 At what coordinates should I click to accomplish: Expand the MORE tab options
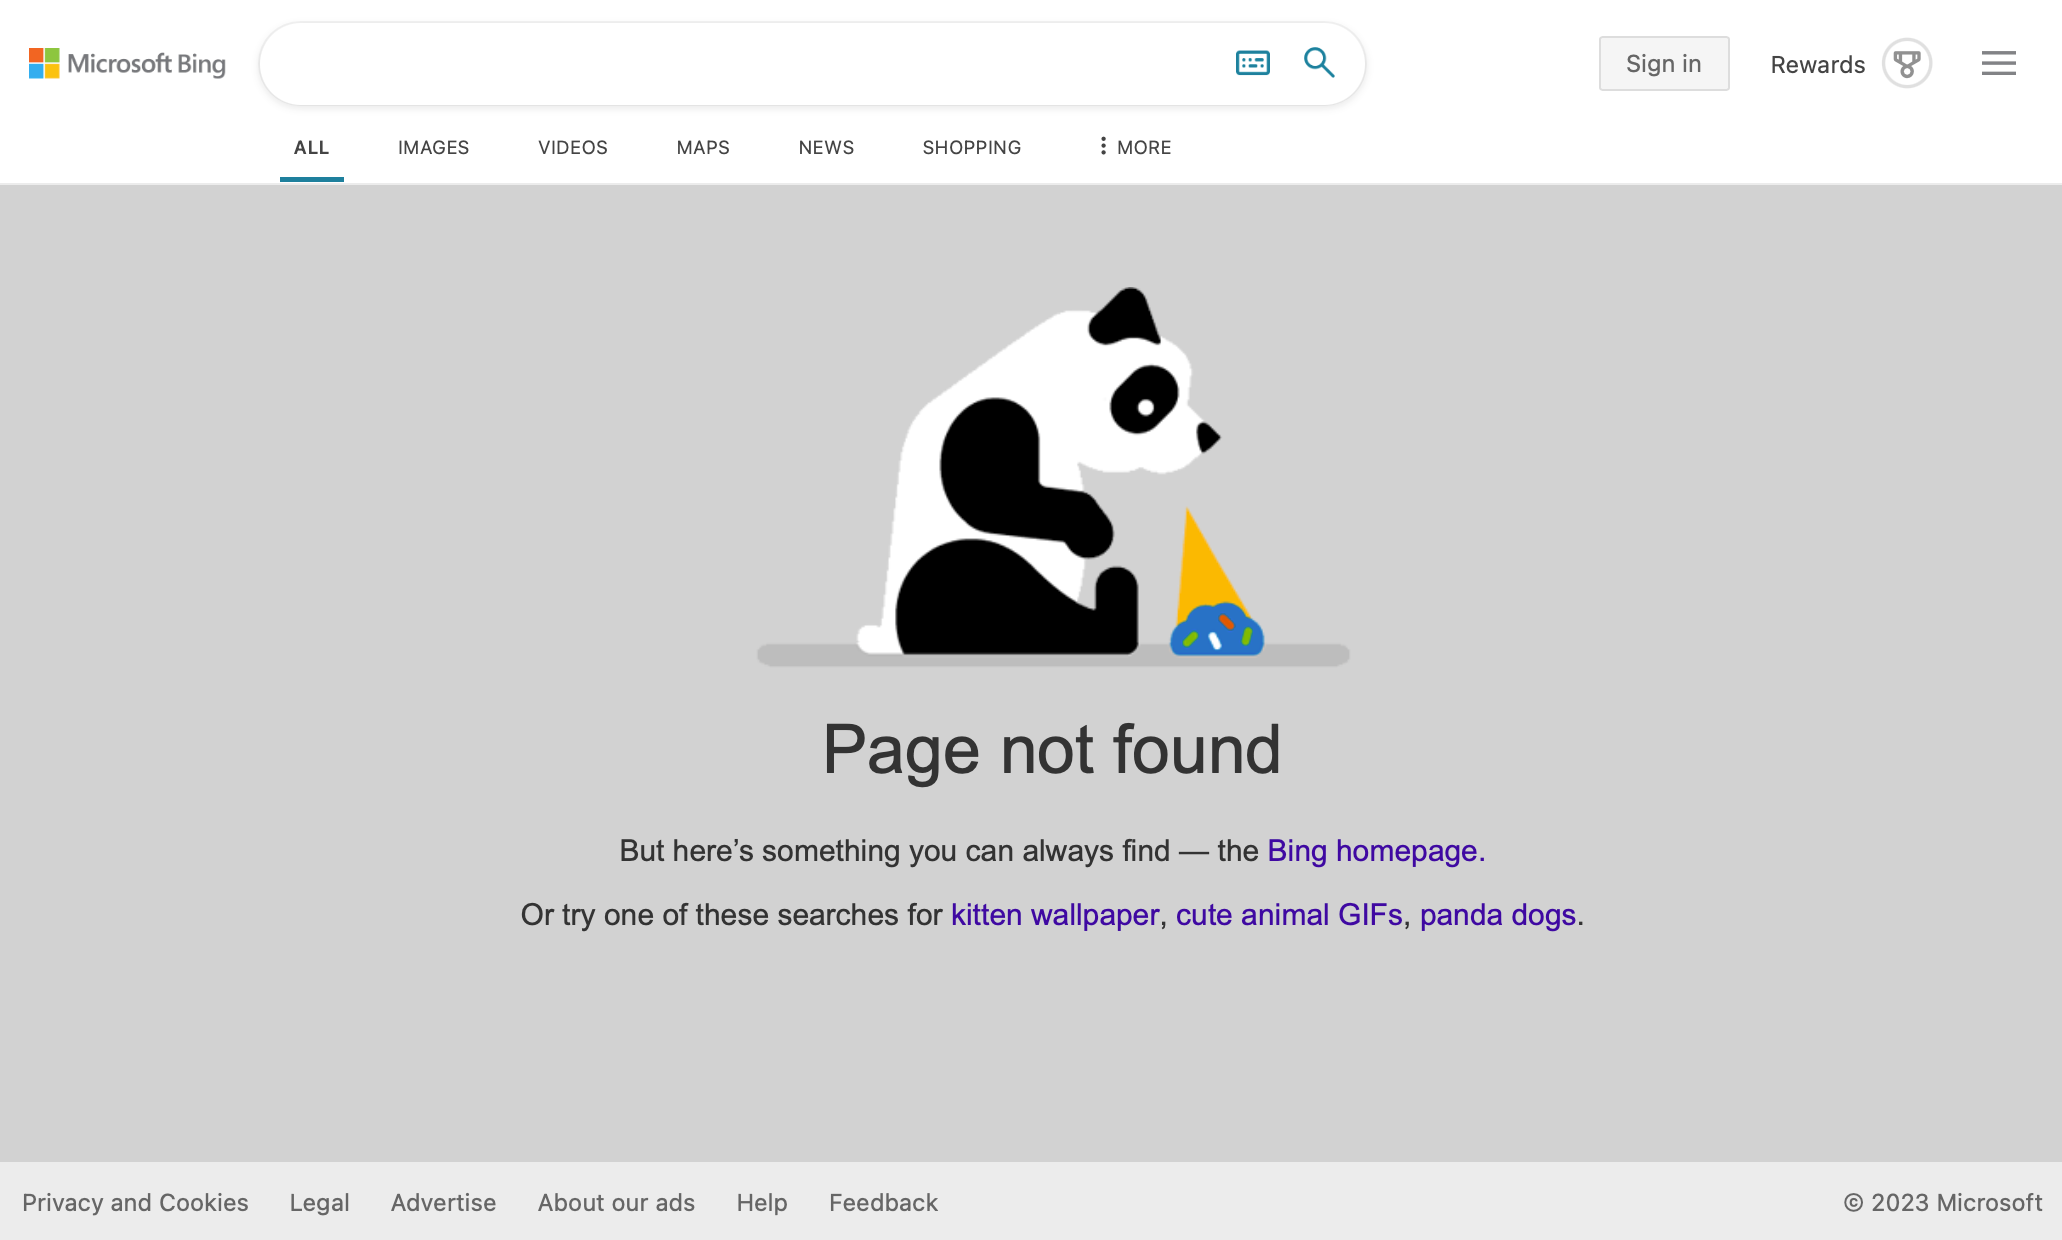pyautogui.click(x=1134, y=147)
